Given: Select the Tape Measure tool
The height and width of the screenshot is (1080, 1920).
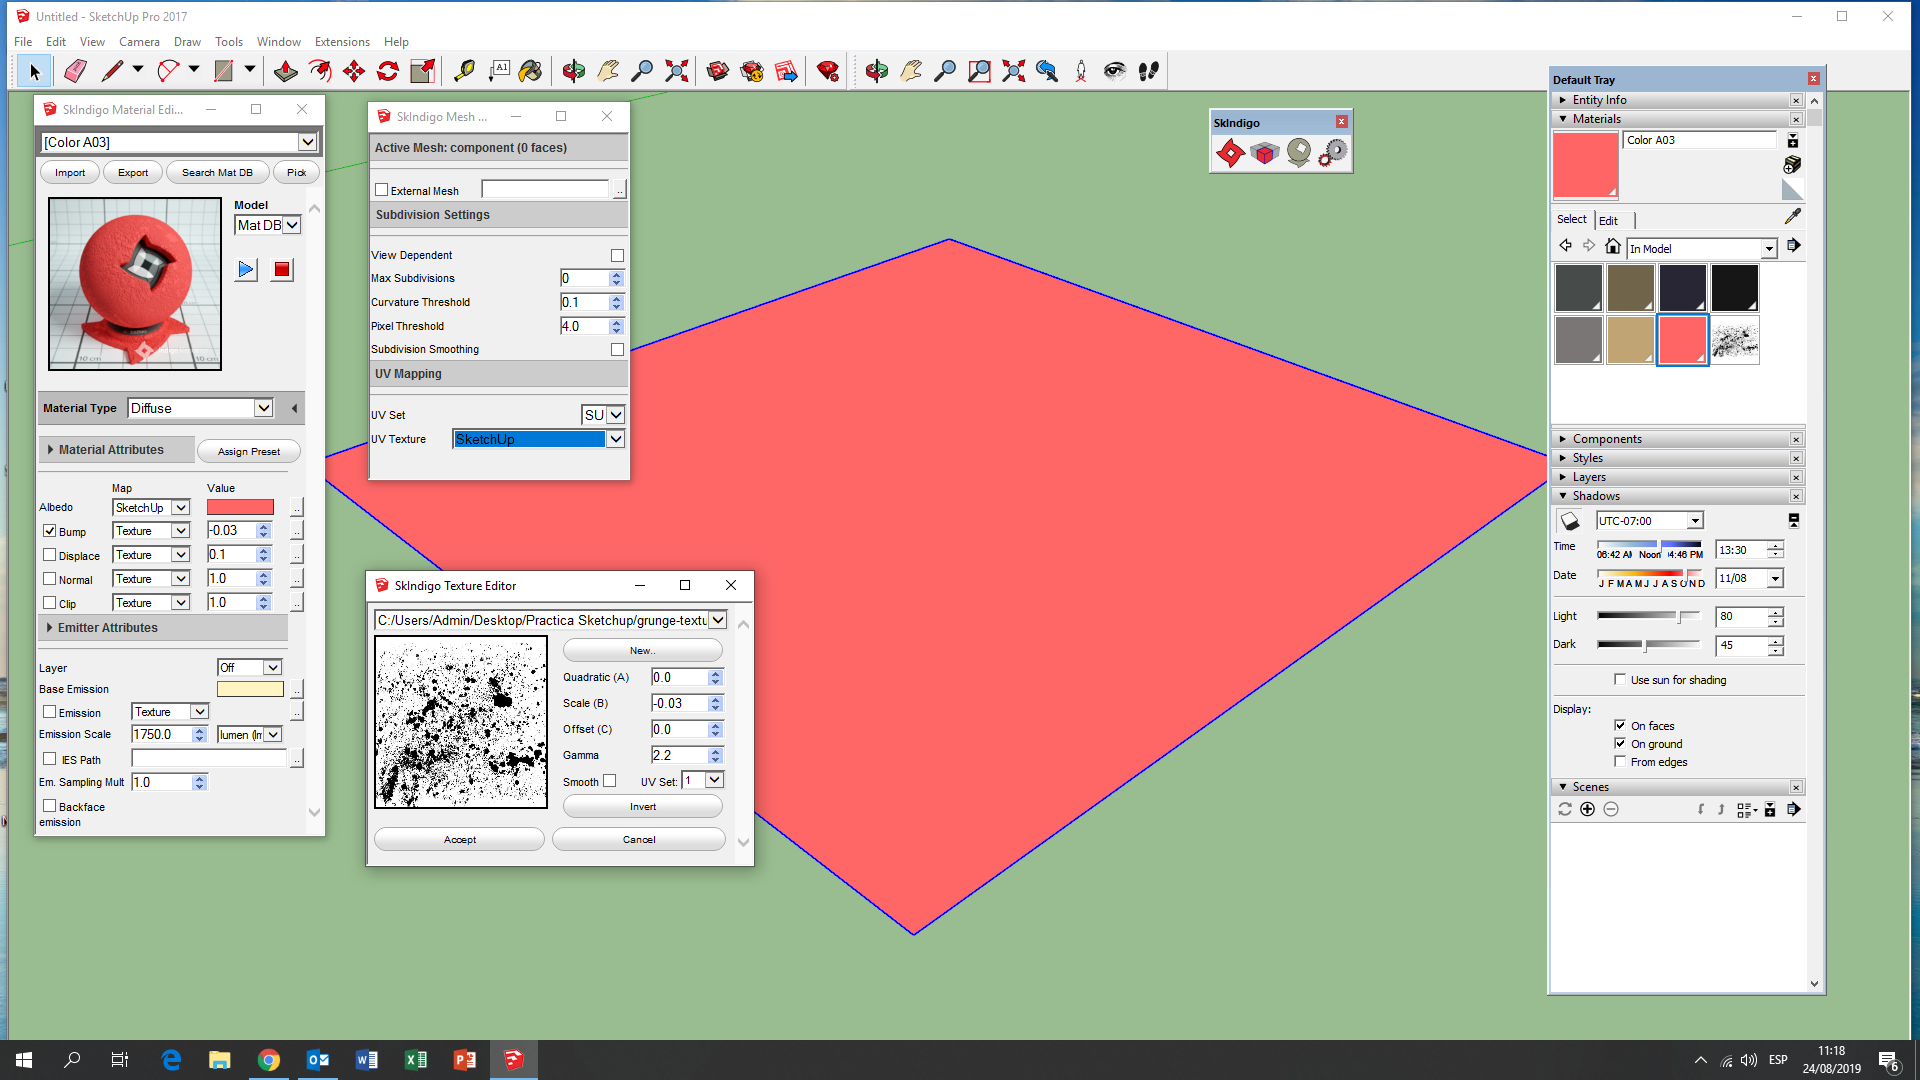Looking at the screenshot, I should (464, 71).
